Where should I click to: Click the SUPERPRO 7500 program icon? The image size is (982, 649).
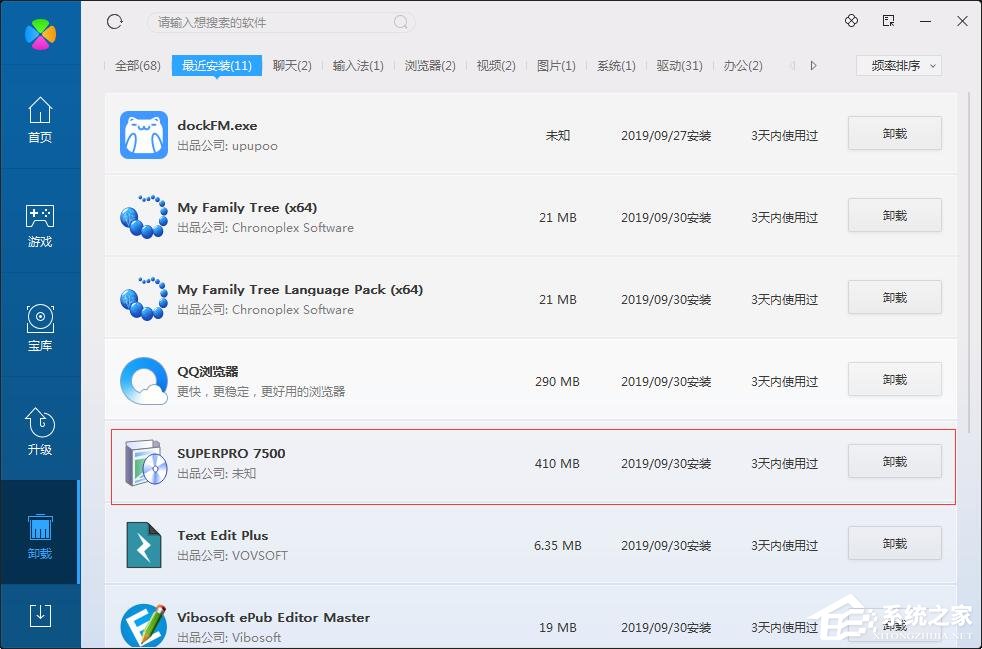(x=143, y=463)
